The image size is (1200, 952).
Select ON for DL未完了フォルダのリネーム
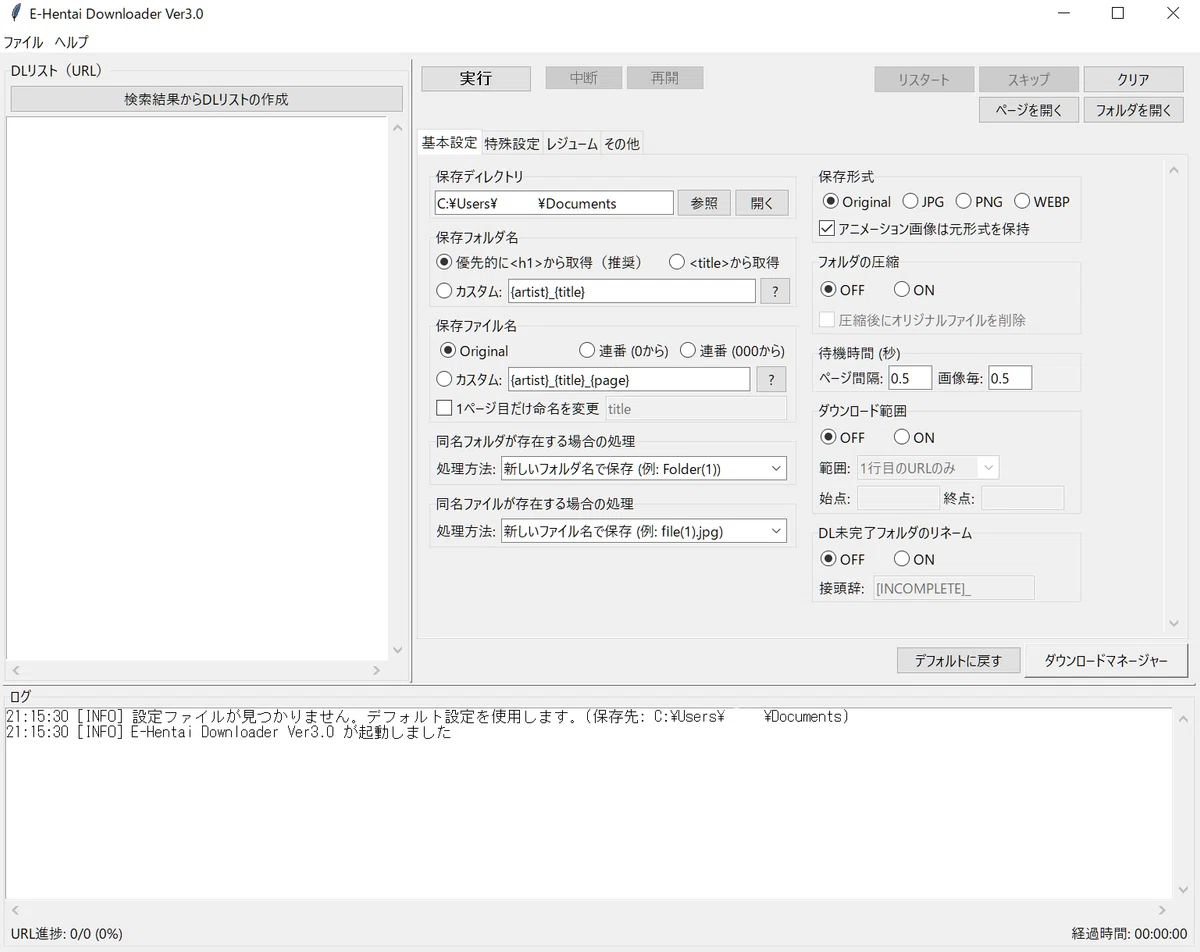[914, 559]
